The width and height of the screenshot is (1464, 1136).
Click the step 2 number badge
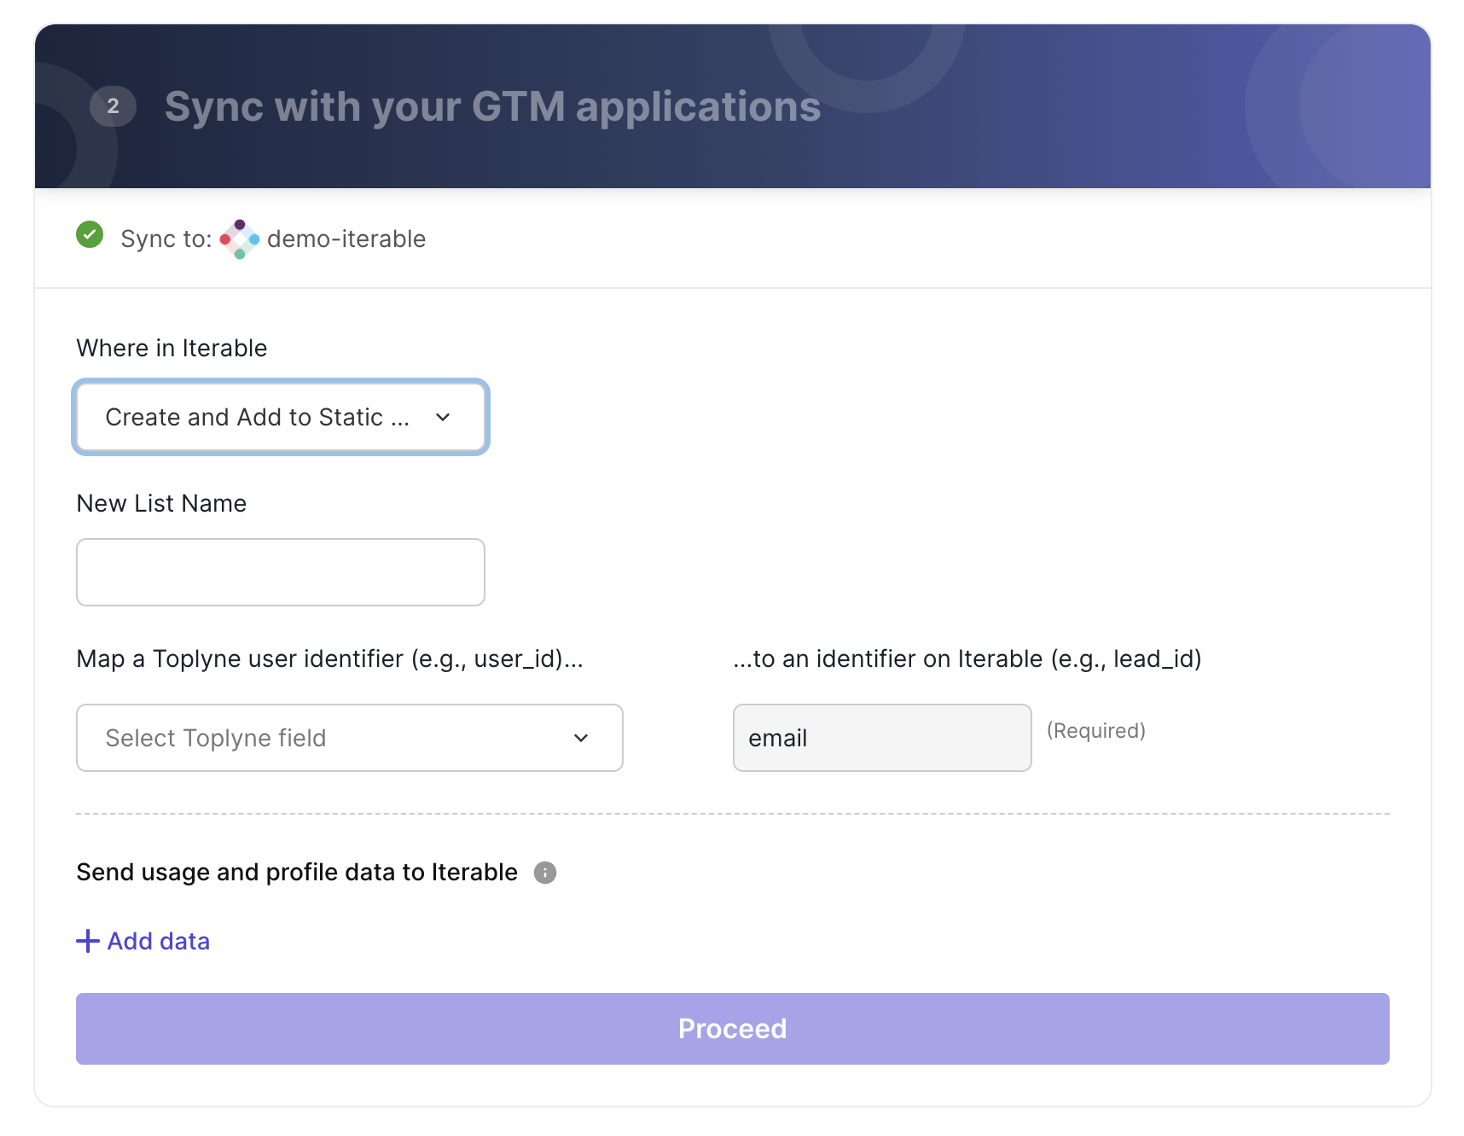tap(113, 106)
